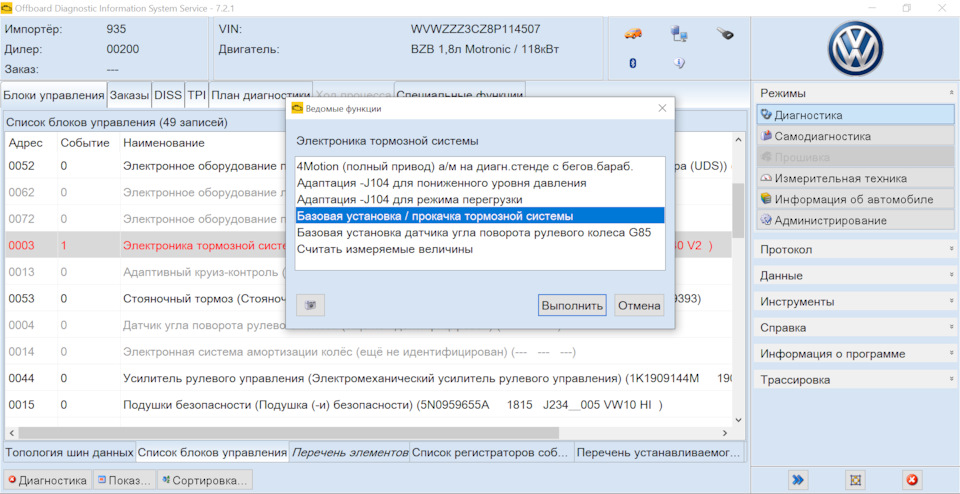Open Перечень элементов bottom tab
The height and width of the screenshot is (494, 960).
coord(350,452)
